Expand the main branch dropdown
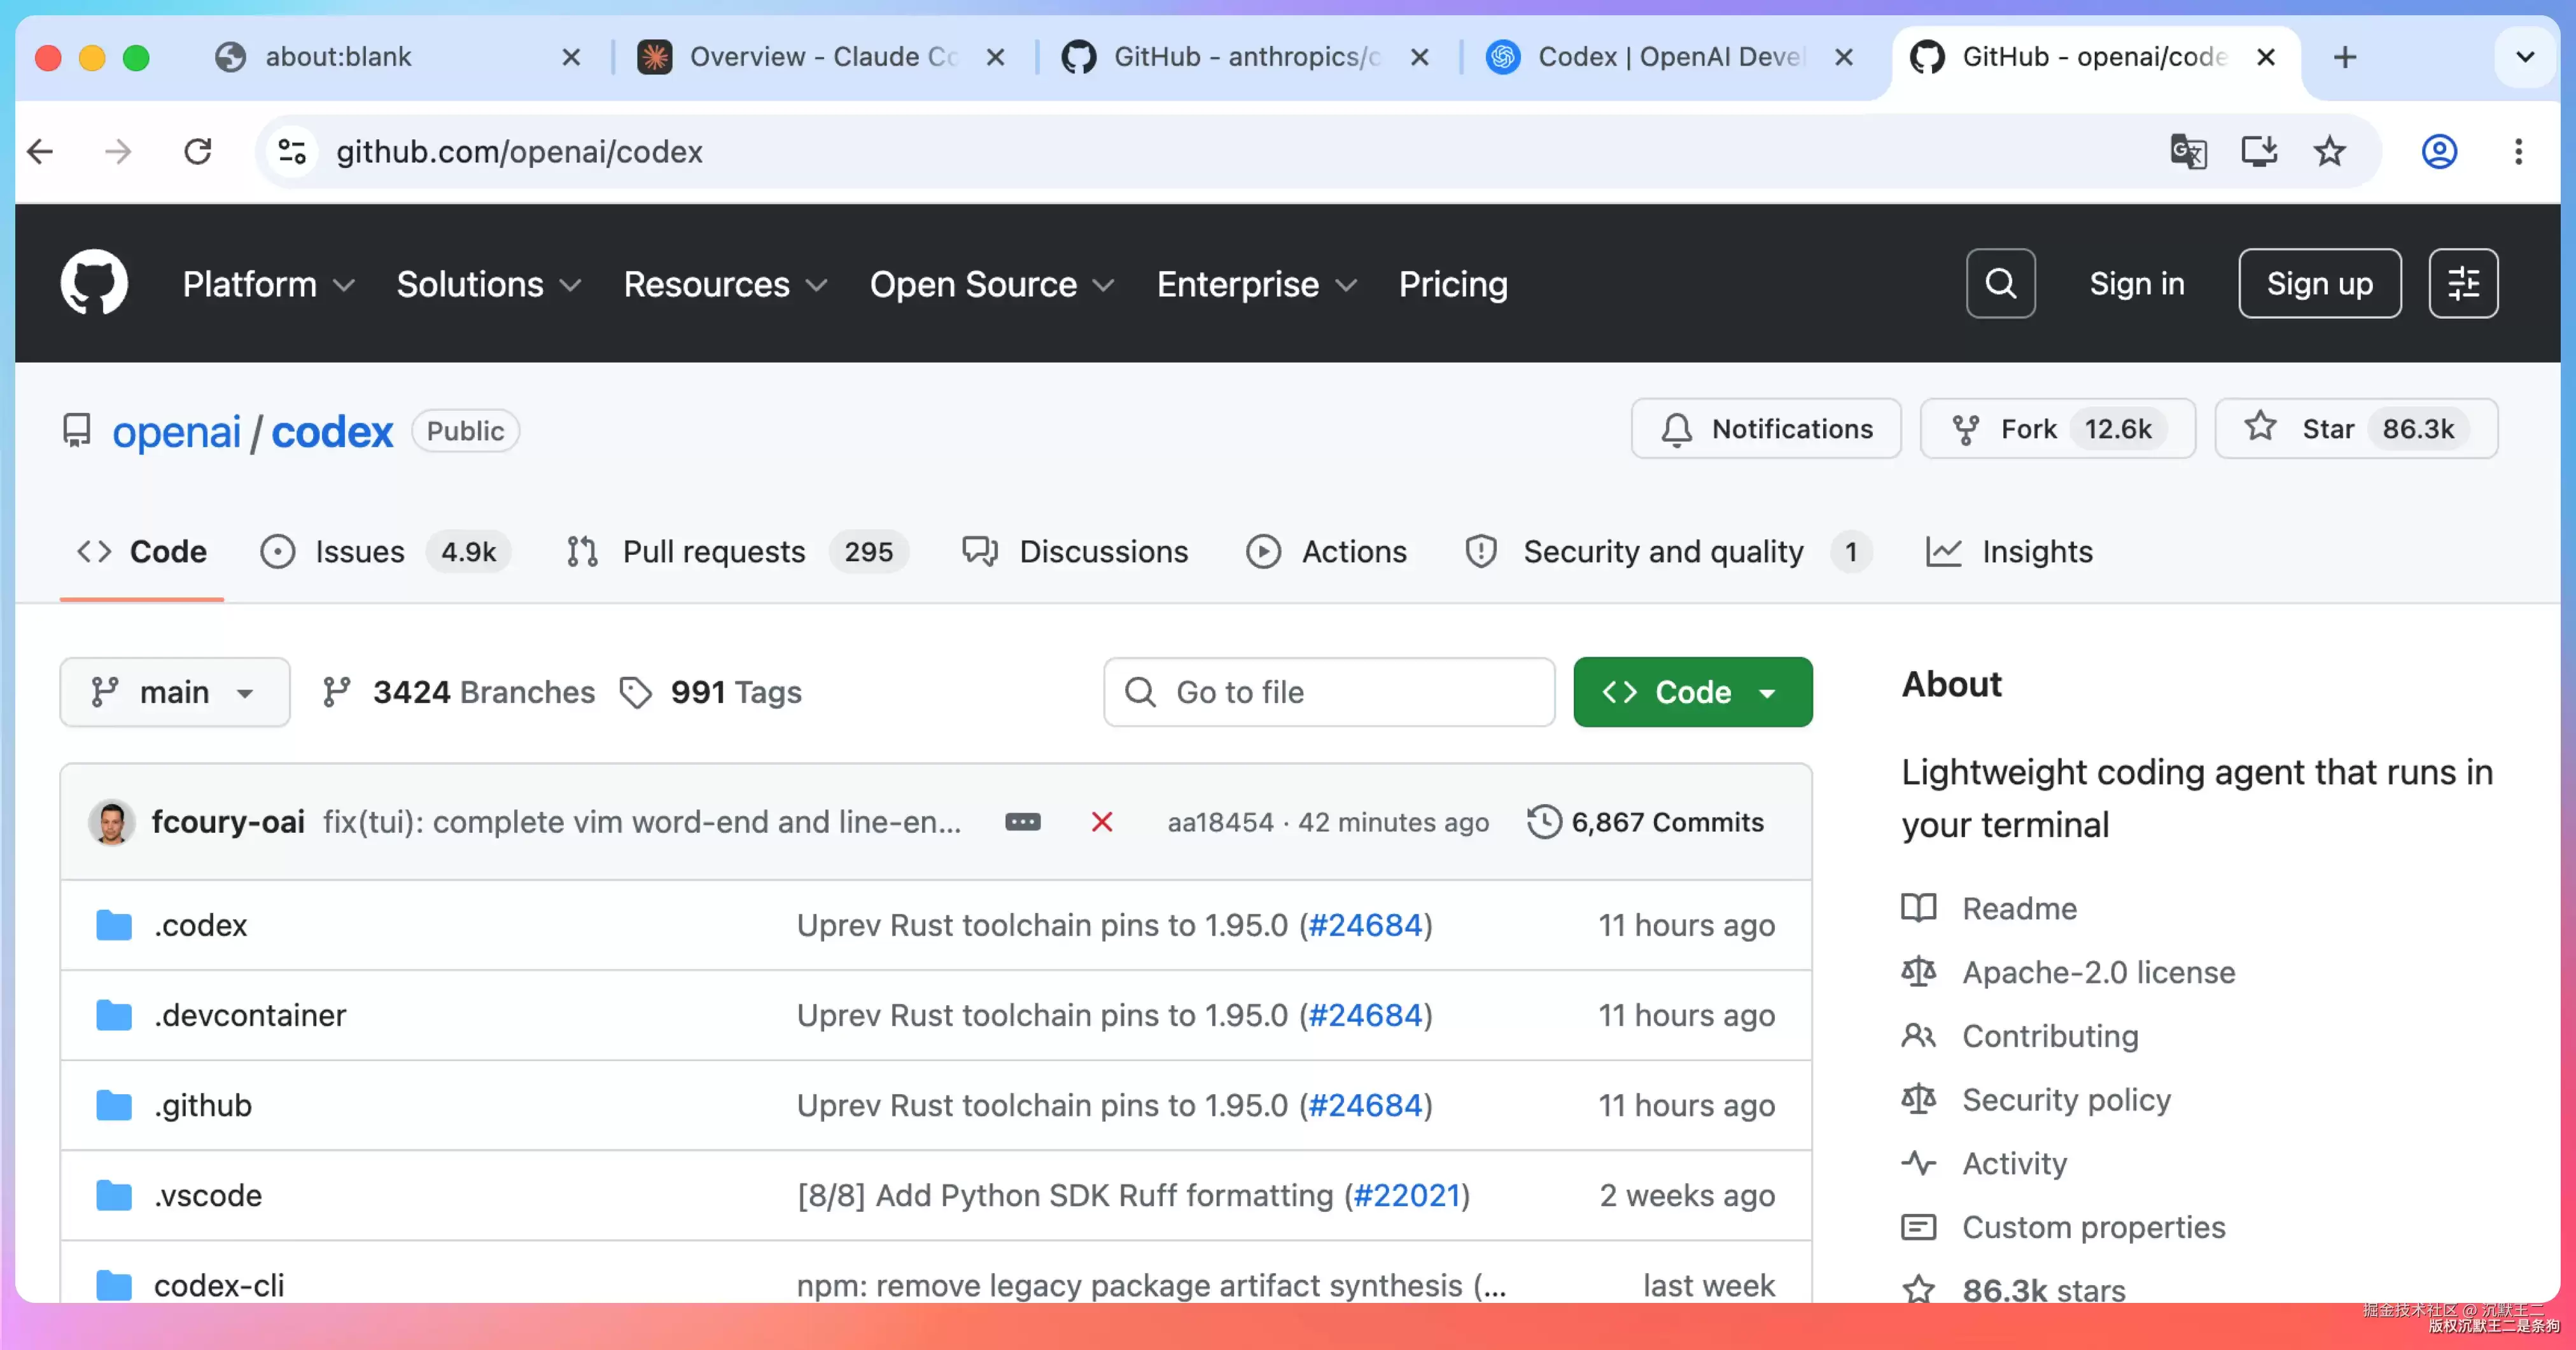Screen dimensions: 2576x1350 click(x=175, y=692)
